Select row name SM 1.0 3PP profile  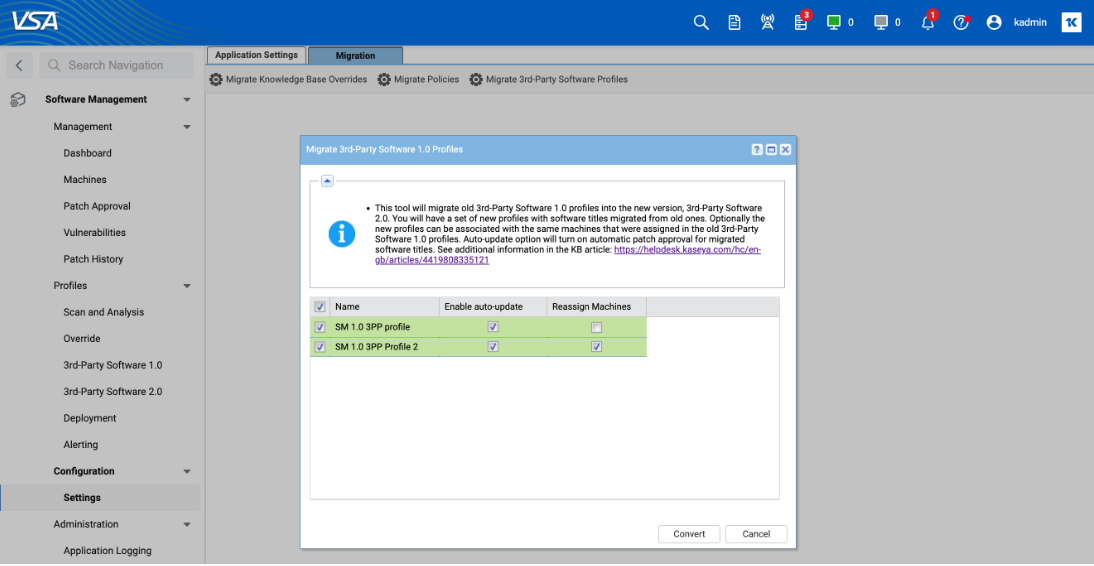[x=373, y=327]
